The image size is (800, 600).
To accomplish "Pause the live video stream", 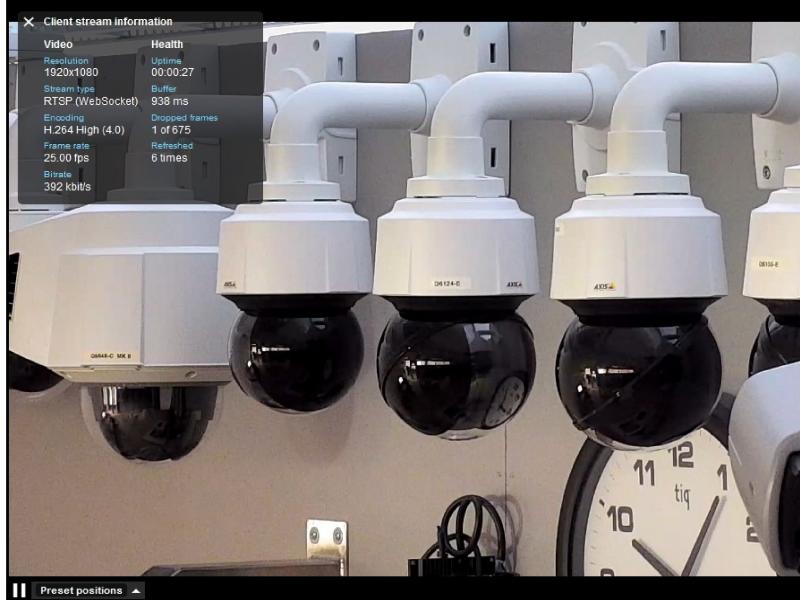I will coord(19,591).
